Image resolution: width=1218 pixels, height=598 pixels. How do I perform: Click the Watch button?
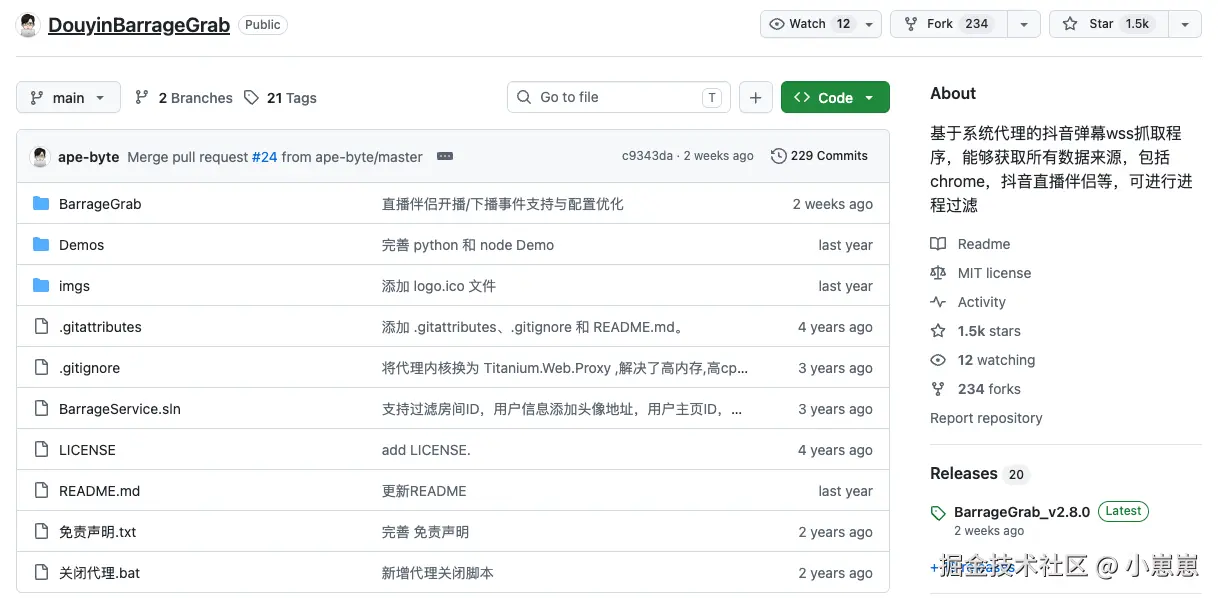coord(809,24)
